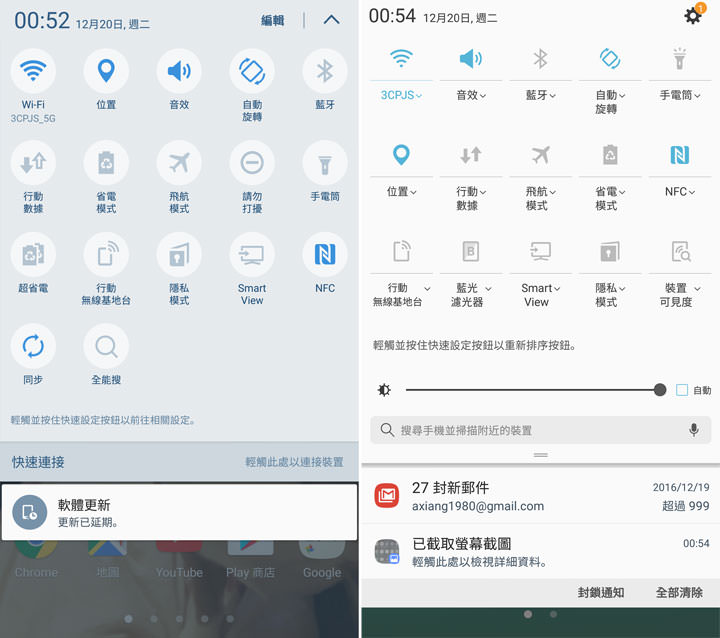720x638 pixels.
Task: Tap the 手電筒 flashlight icon in left panel
Action: [325, 163]
